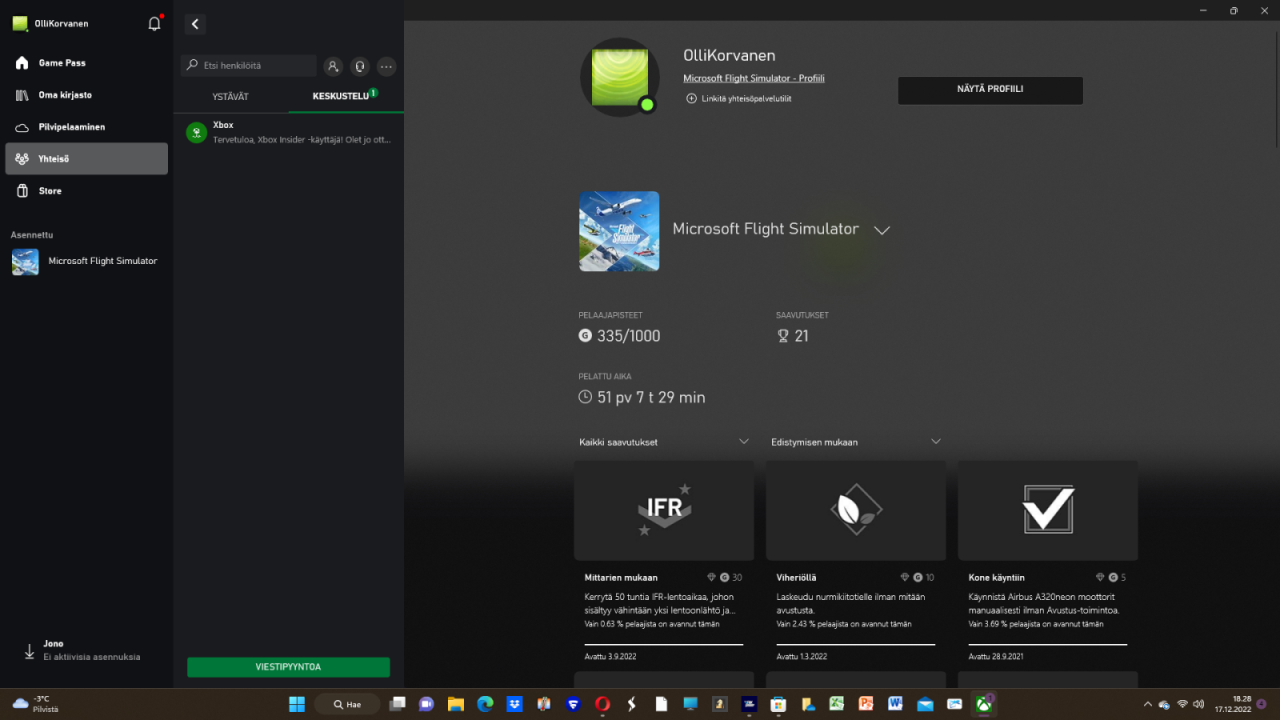Screen dimensions: 1280x720
Task: Focus the Etsi henkilöitä search field
Action: (249, 66)
